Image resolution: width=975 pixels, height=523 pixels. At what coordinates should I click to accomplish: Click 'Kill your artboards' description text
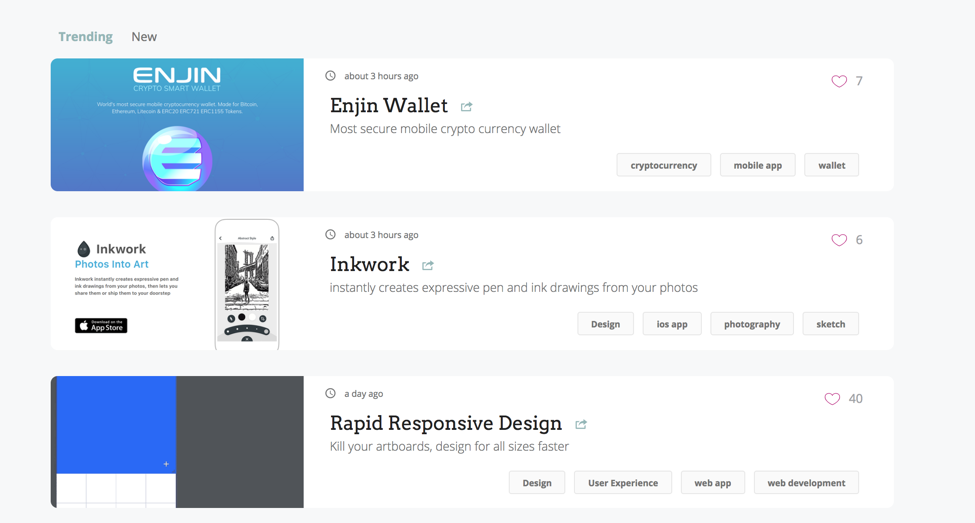pos(449,447)
